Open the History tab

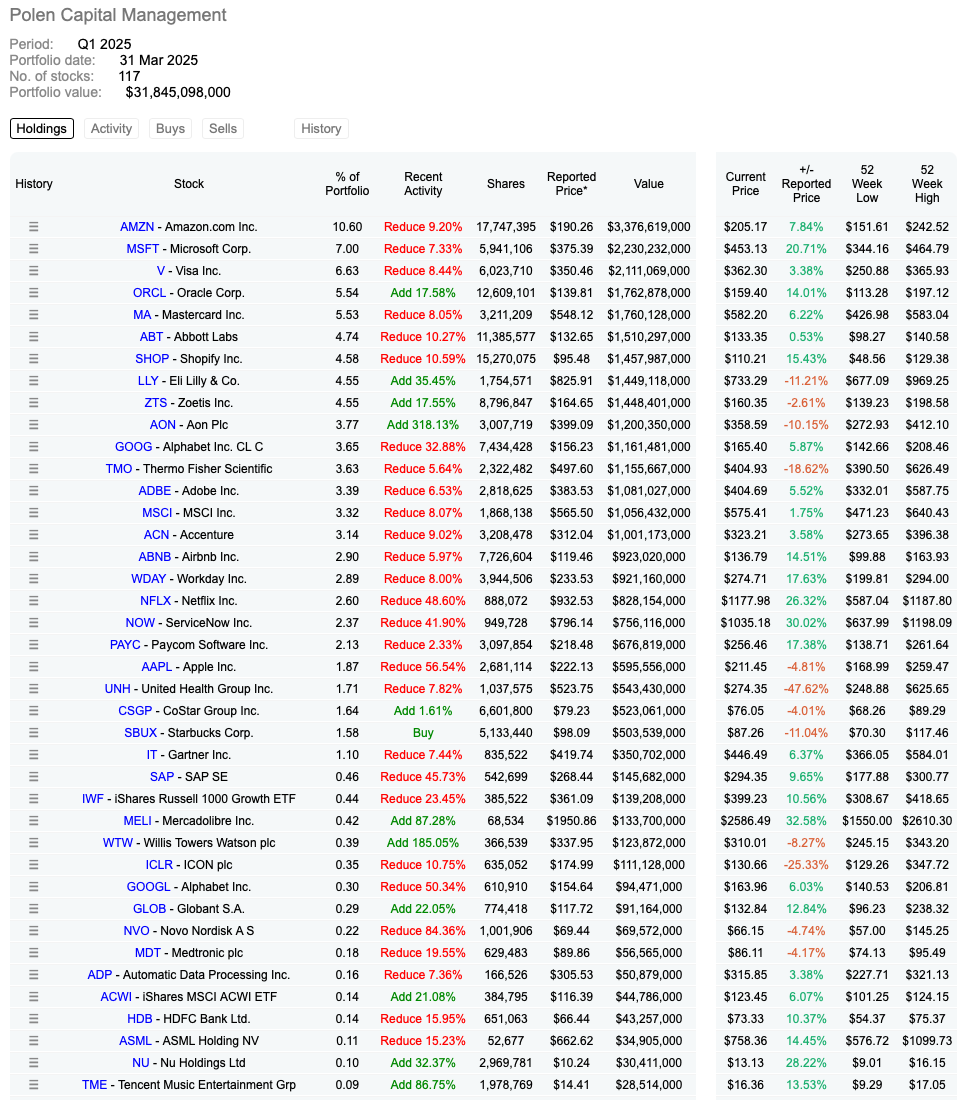[x=321, y=128]
